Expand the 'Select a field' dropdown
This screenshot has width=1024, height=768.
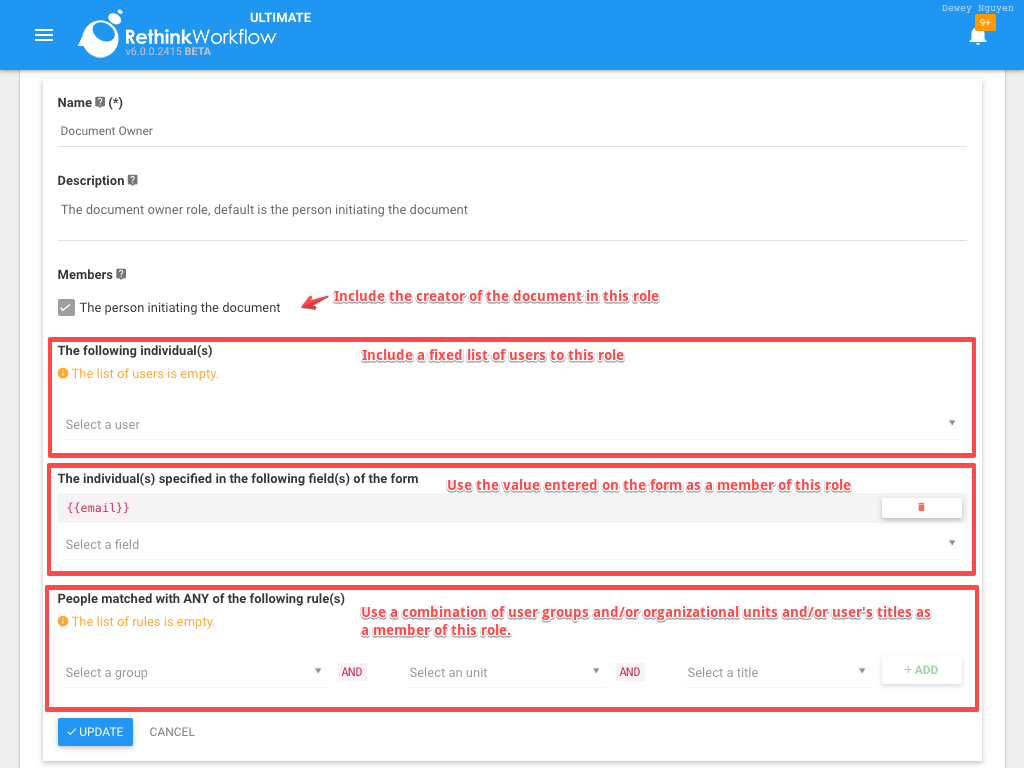(x=511, y=543)
